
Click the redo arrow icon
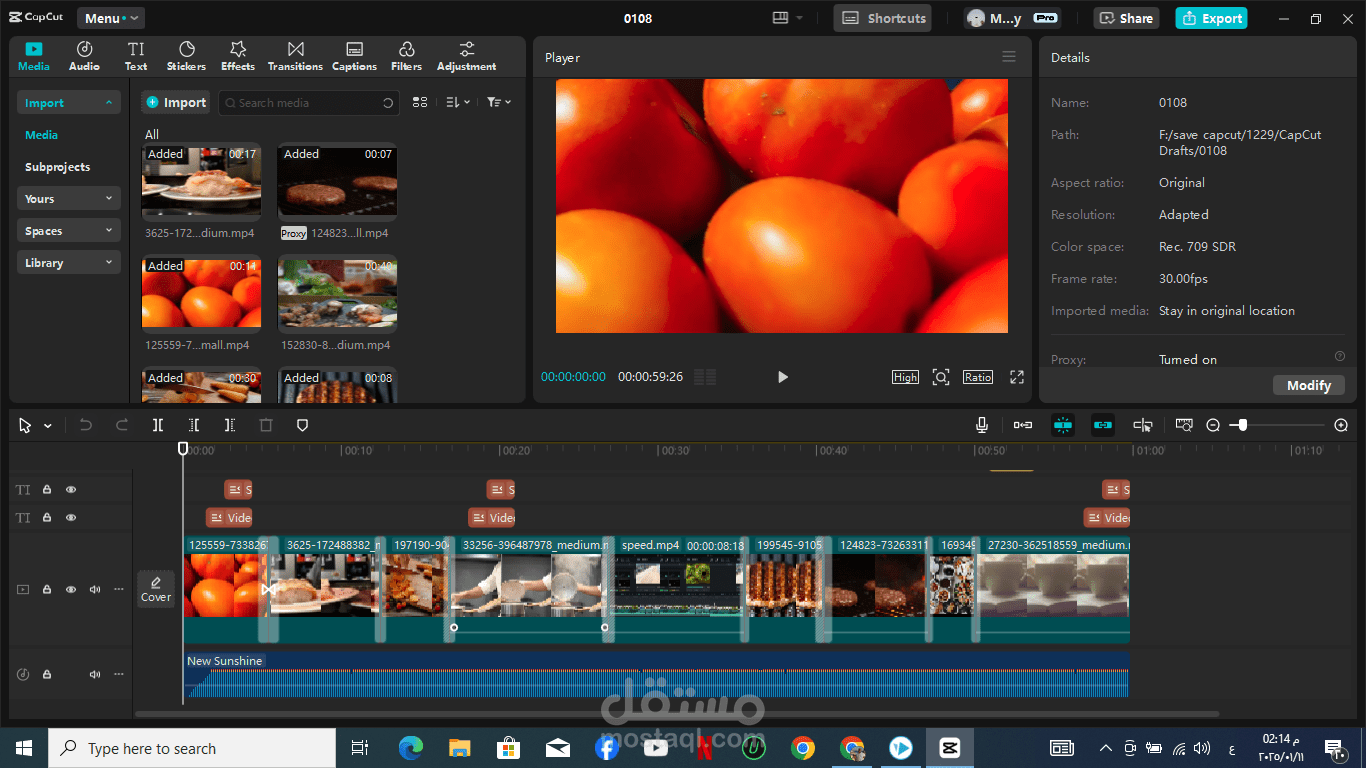122,425
